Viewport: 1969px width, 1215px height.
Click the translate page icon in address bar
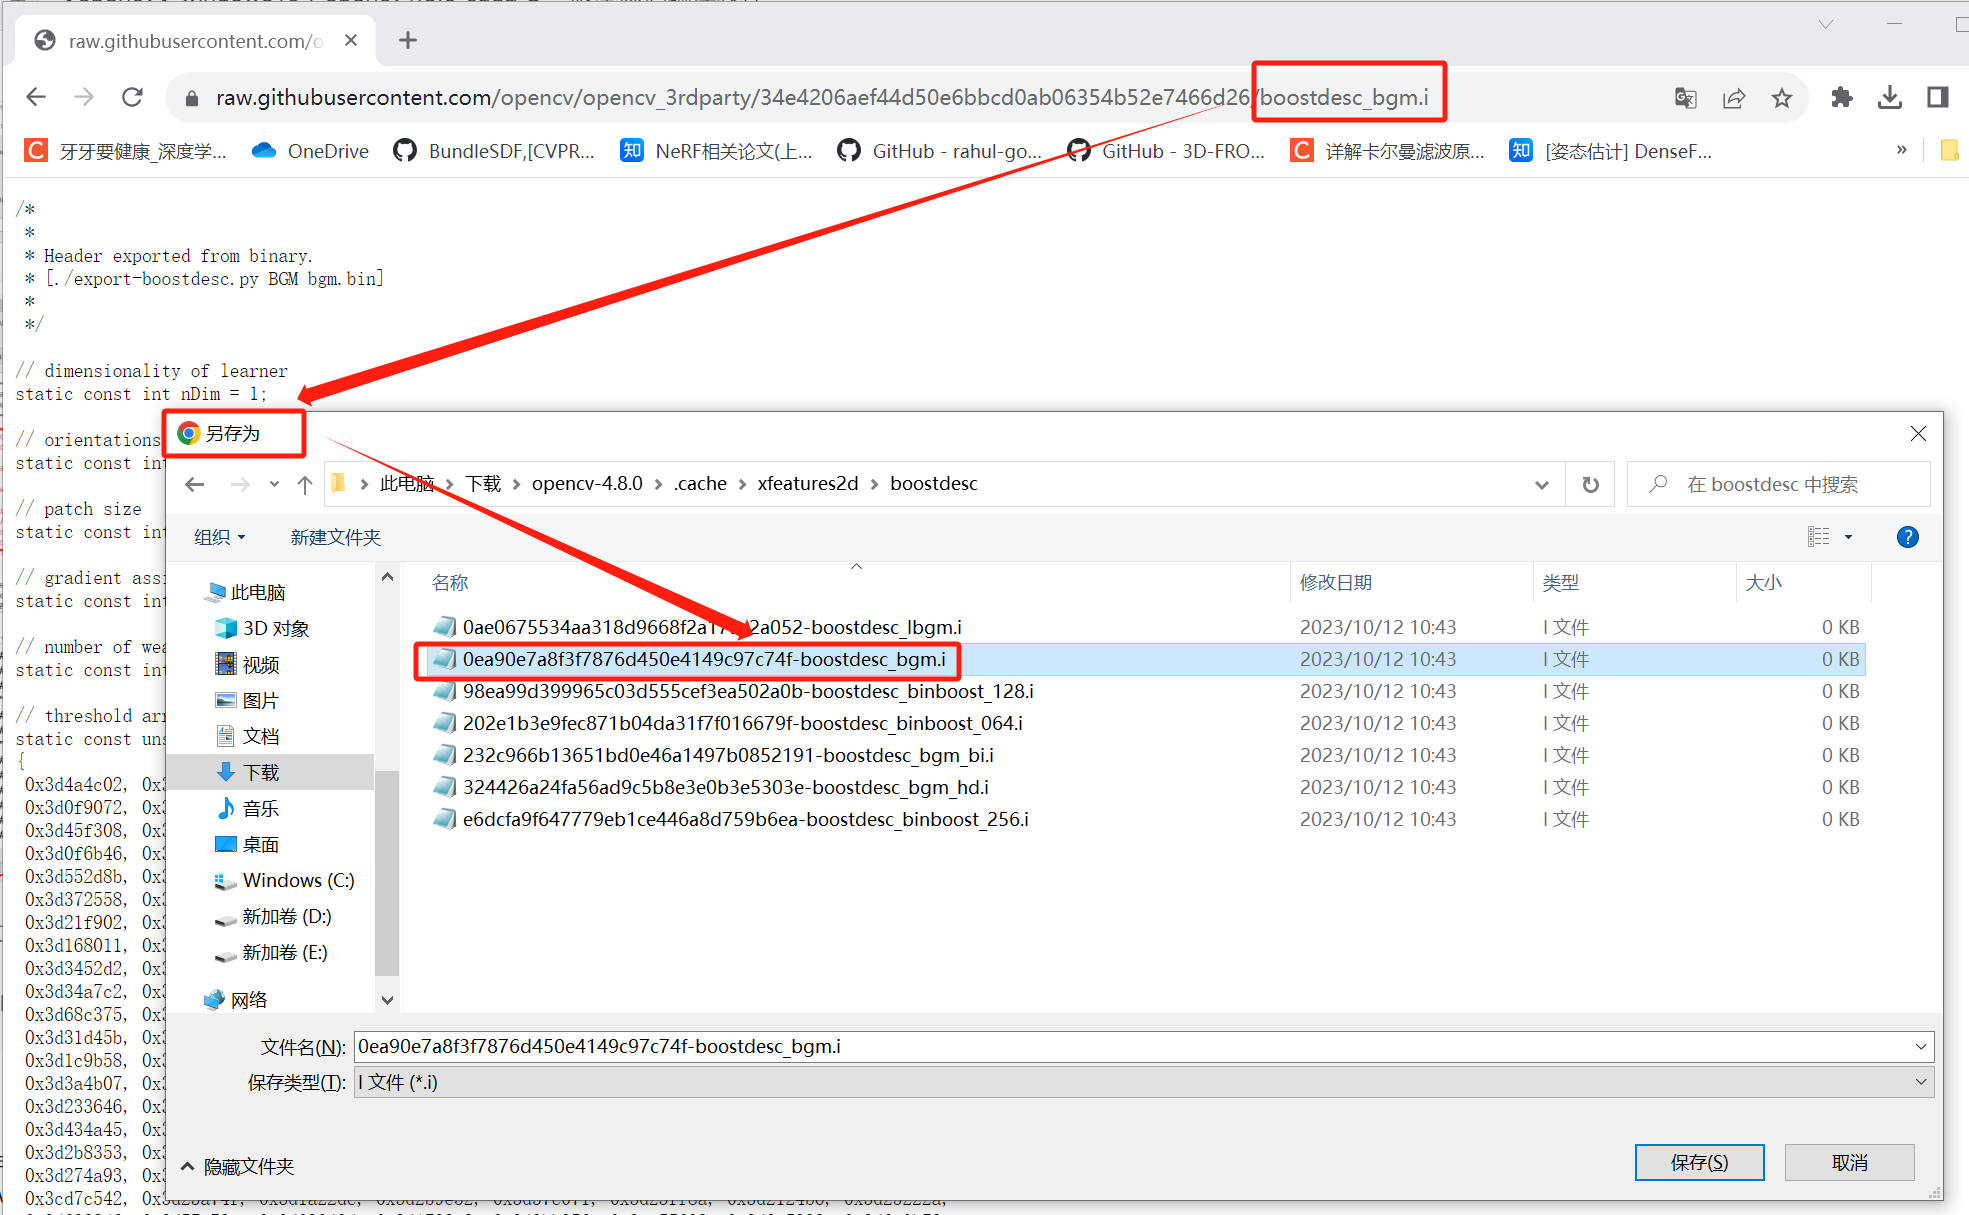click(1686, 98)
